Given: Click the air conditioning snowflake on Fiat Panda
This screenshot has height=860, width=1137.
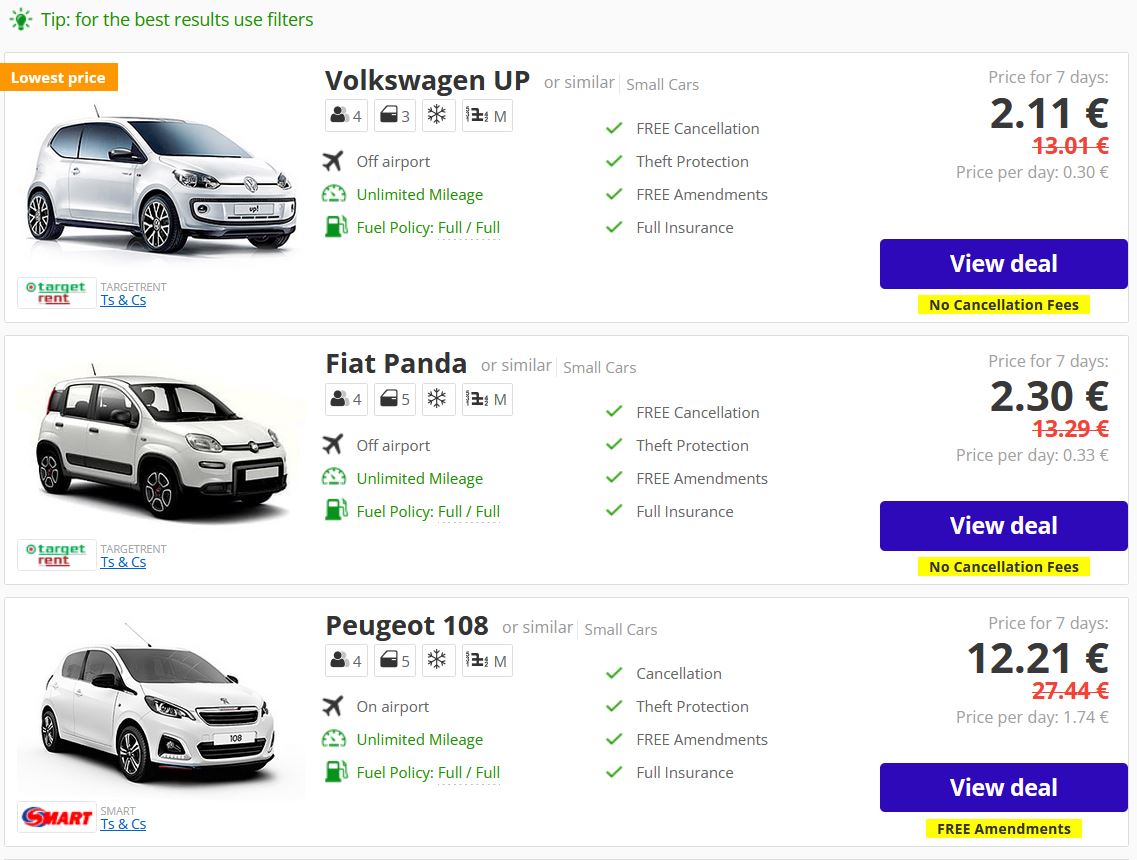Looking at the screenshot, I should click(x=437, y=399).
